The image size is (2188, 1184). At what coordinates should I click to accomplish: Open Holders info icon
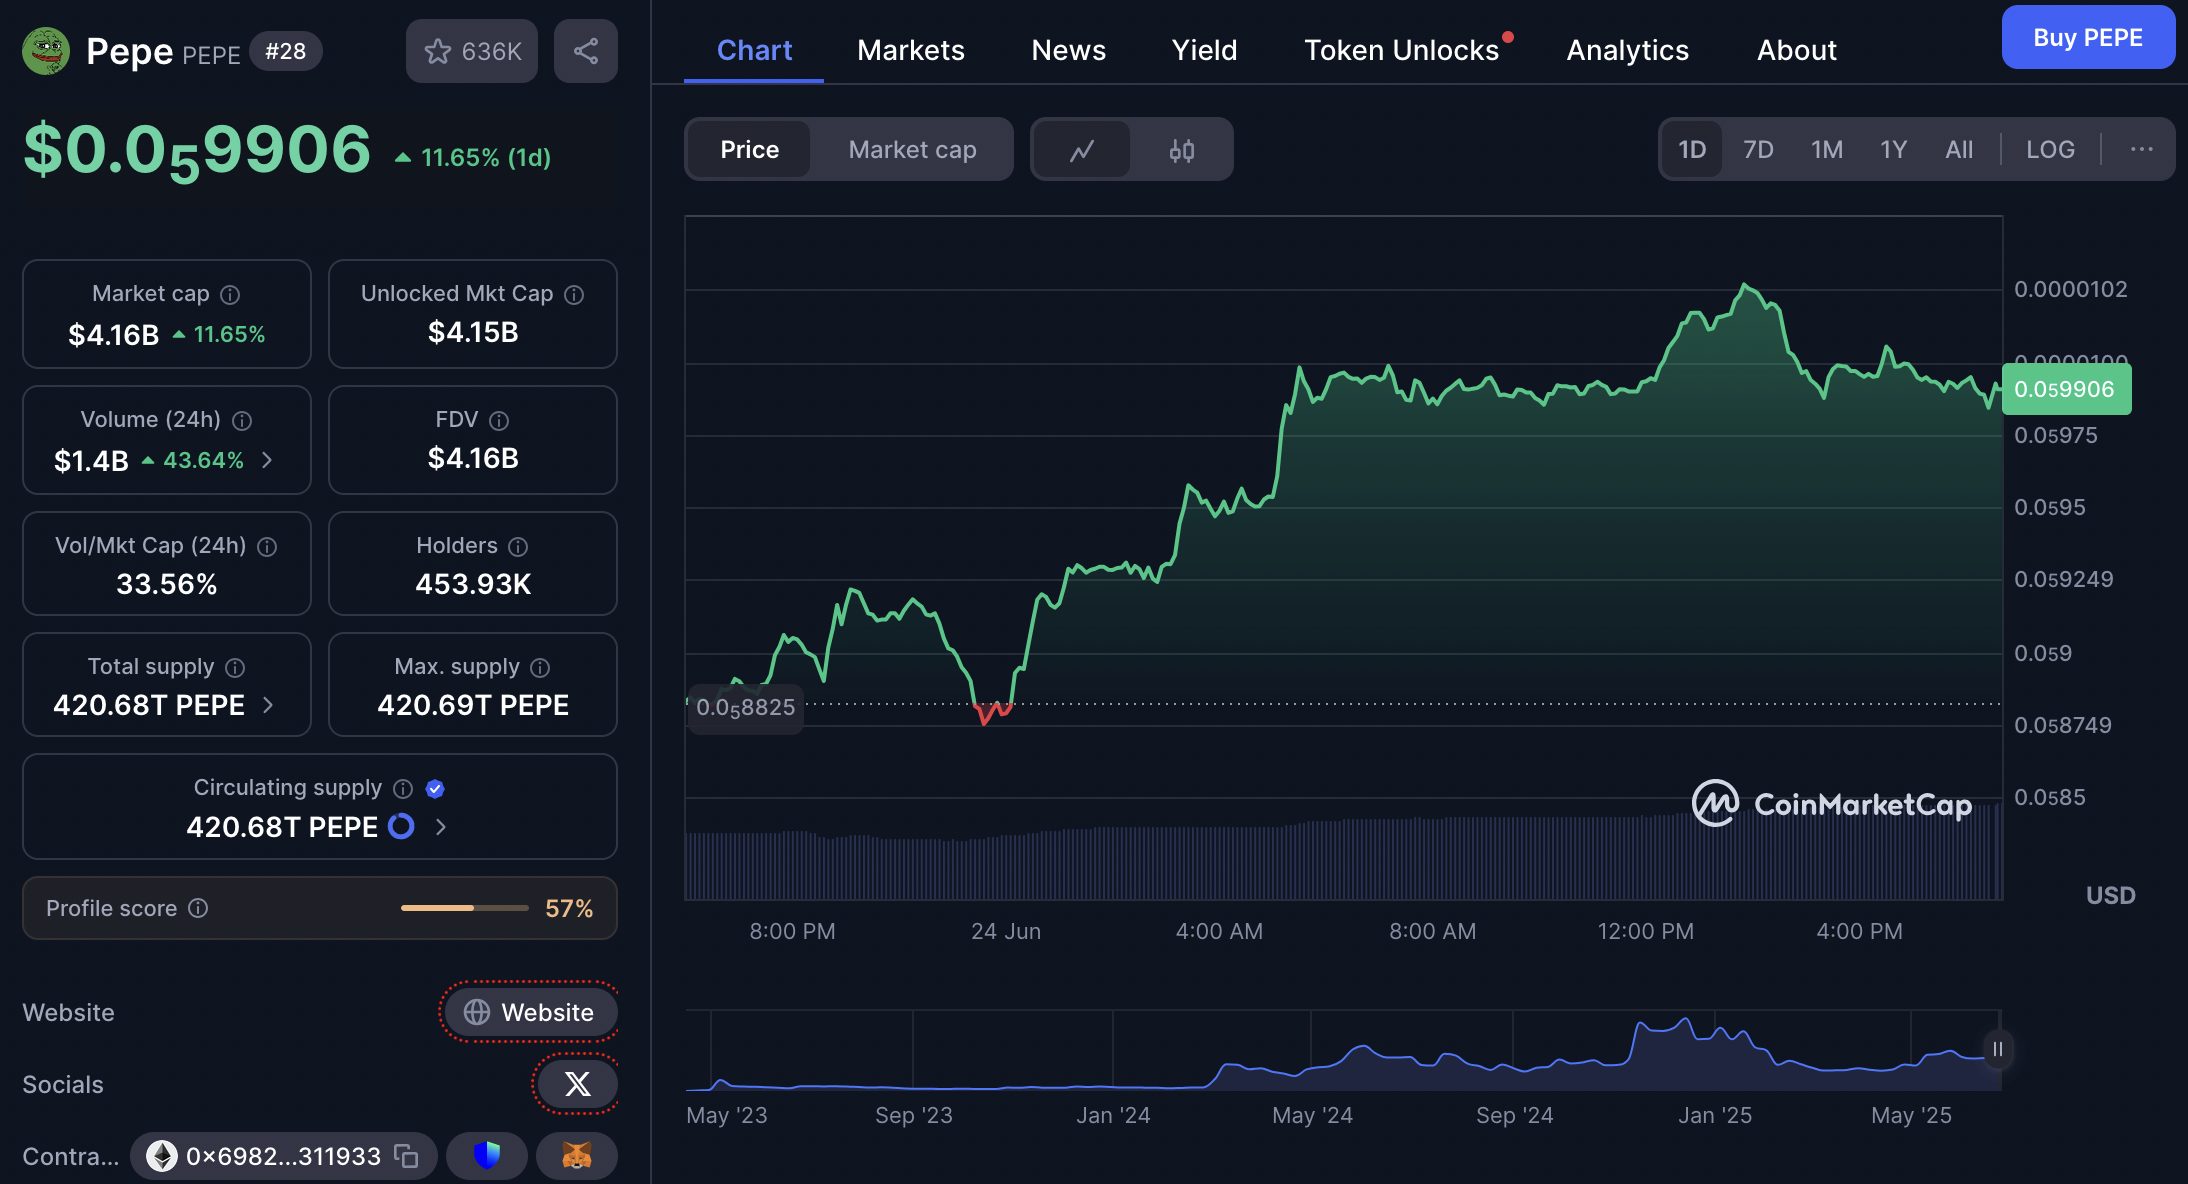pyautogui.click(x=518, y=546)
